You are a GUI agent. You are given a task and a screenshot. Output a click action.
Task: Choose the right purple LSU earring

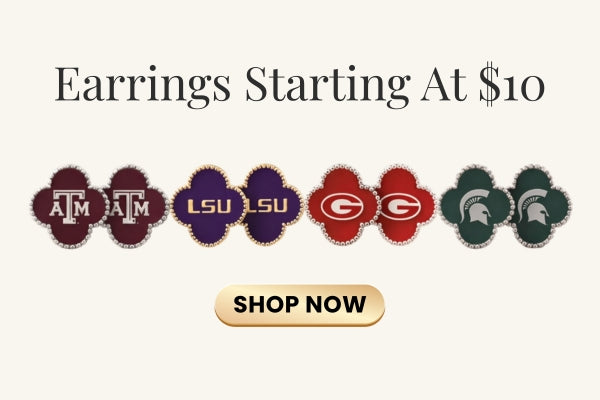270,206
